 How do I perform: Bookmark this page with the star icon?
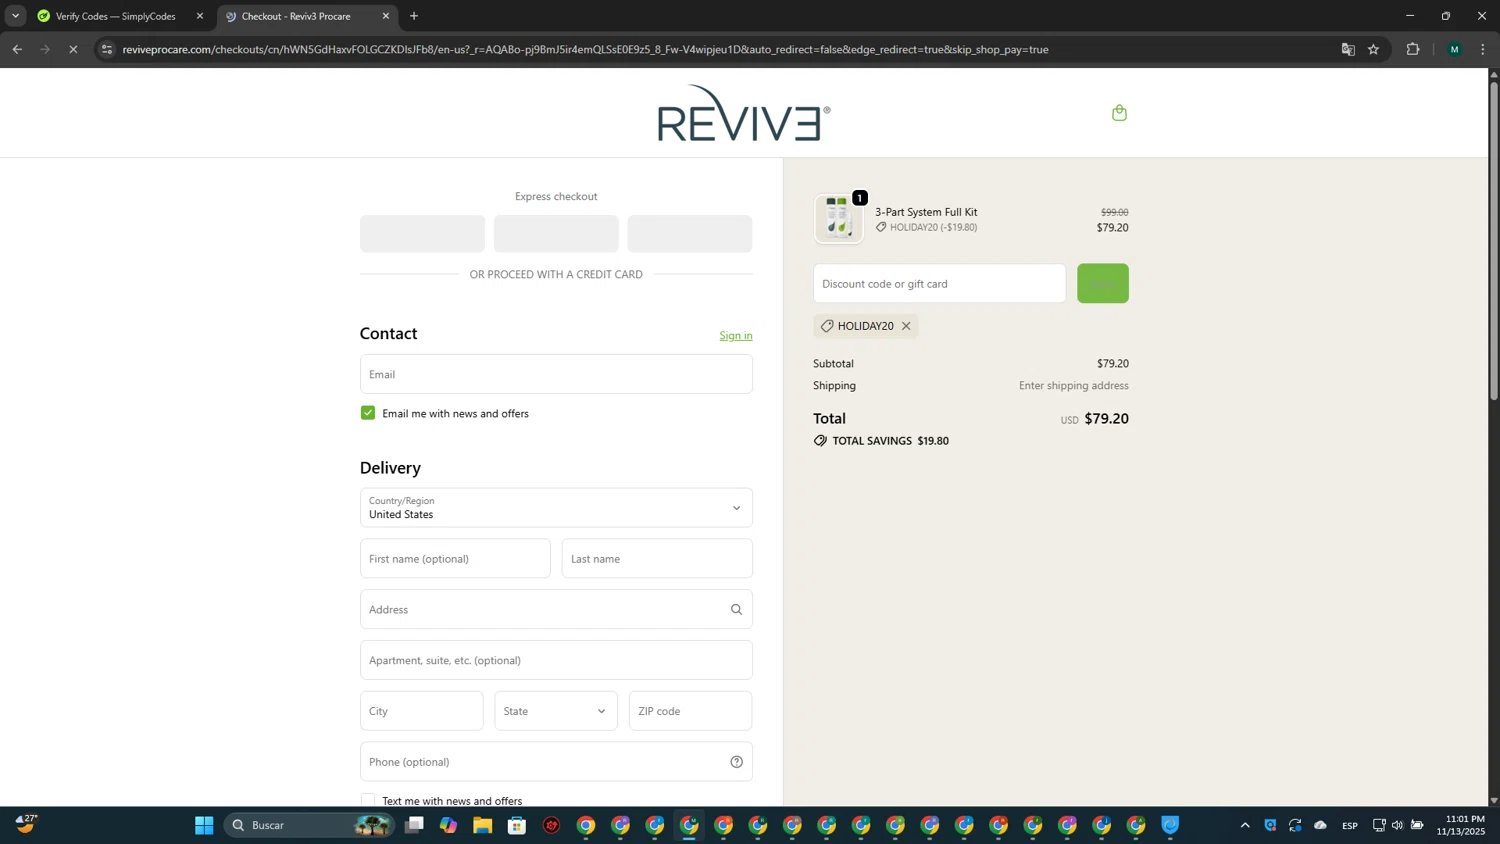coord(1374,49)
